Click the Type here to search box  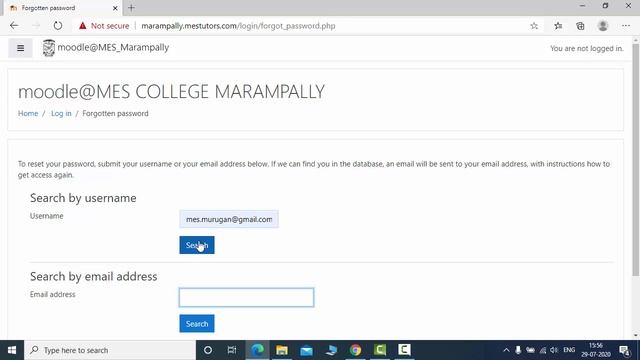point(110,350)
